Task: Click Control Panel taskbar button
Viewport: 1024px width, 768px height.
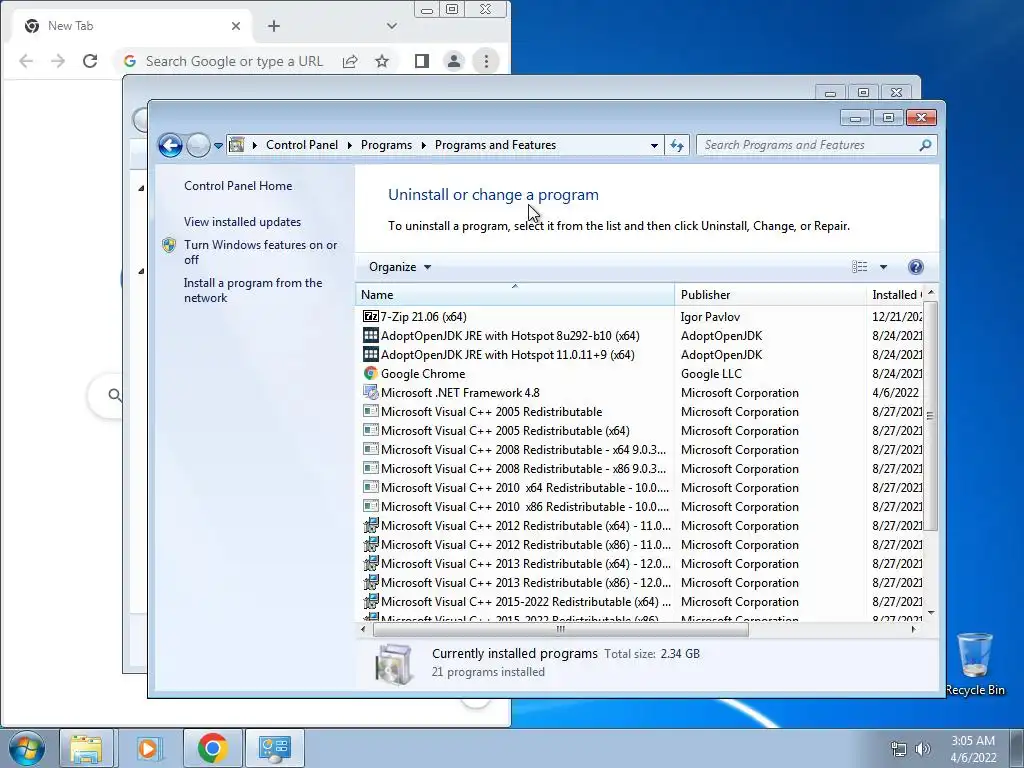Action: 274,748
